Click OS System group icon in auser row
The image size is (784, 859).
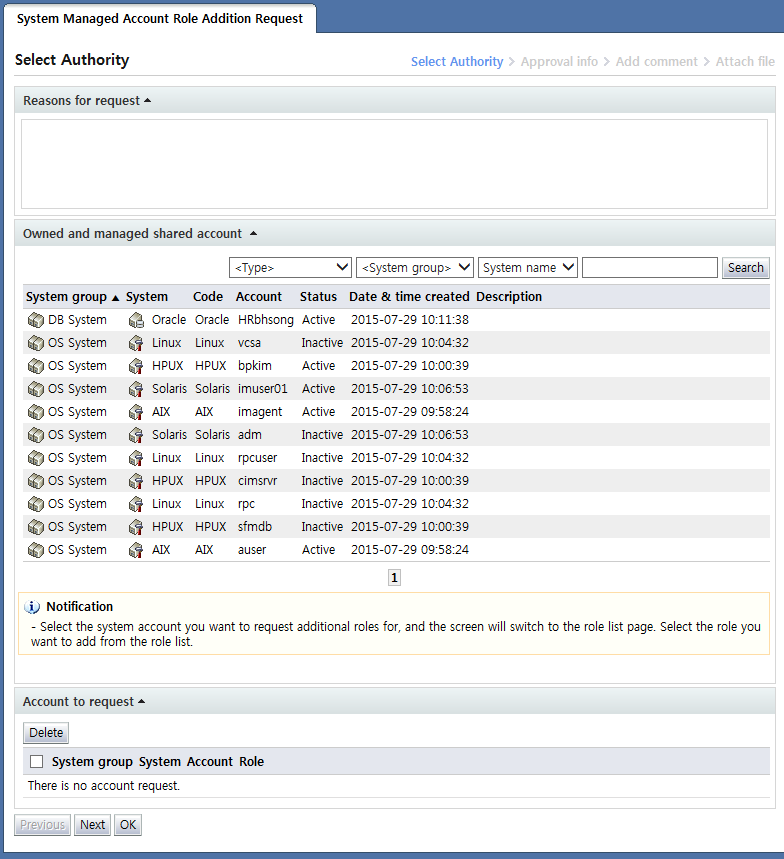click(x=36, y=550)
